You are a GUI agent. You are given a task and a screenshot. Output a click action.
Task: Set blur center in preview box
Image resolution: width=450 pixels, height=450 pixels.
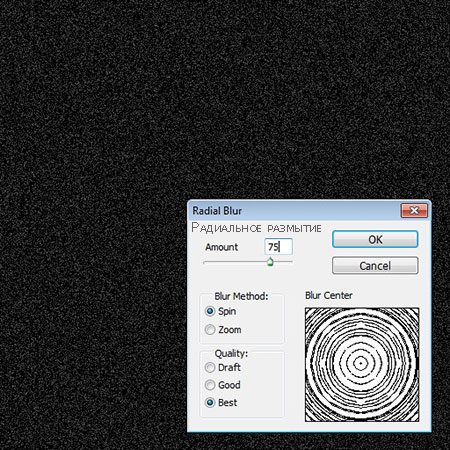(x=362, y=365)
